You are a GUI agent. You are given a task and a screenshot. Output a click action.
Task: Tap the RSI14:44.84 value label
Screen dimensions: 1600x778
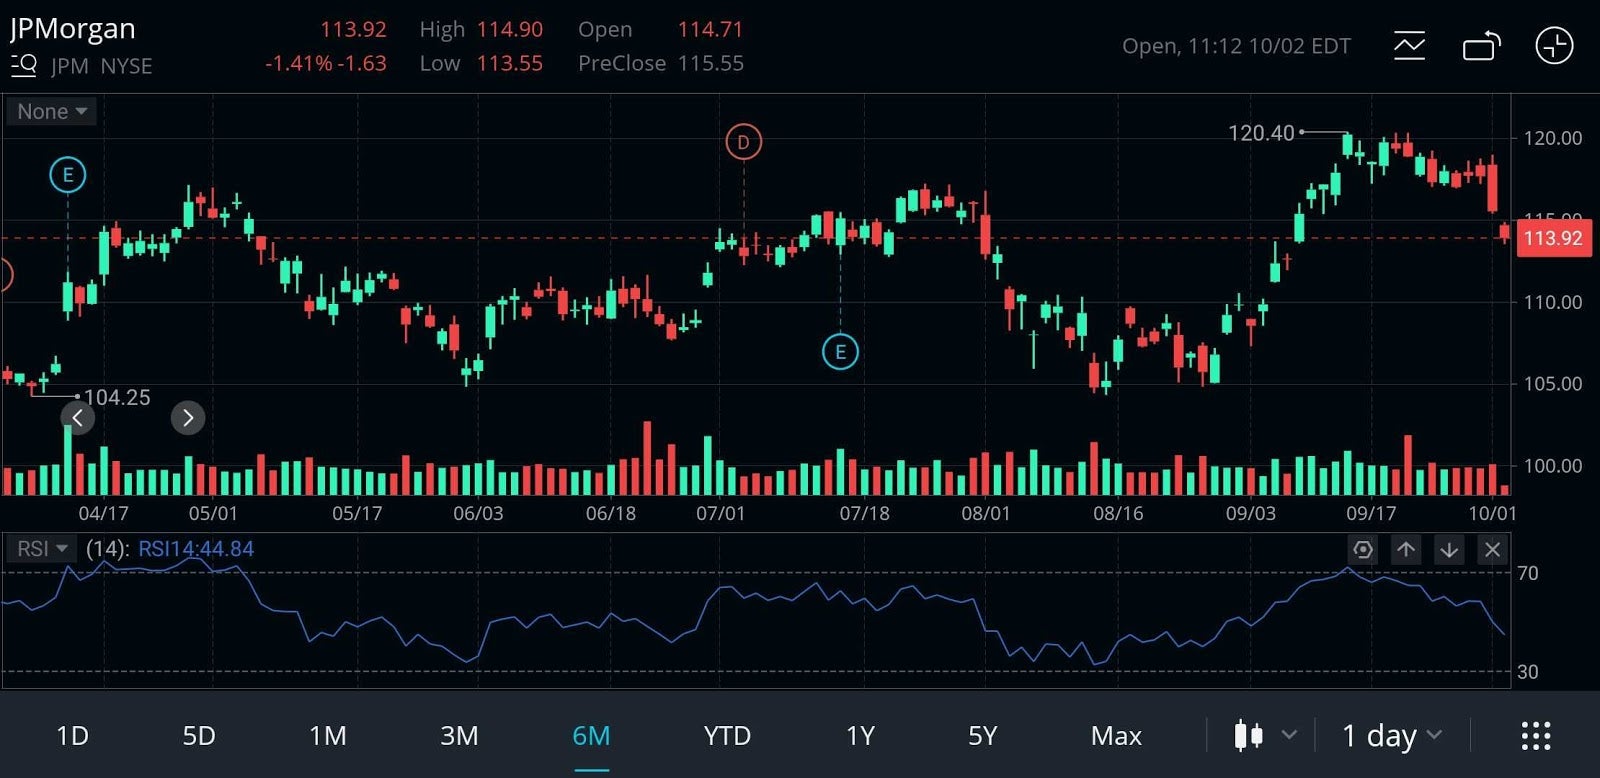click(x=196, y=549)
